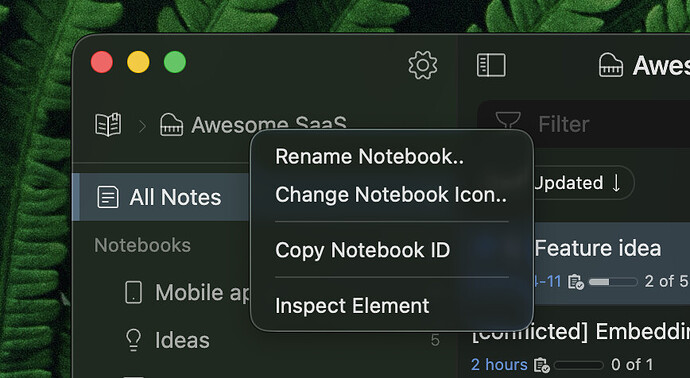The width and height of the screenshot is (690, 378).
Task: Click the Notebooks section header
Action: [x=143, y=245]
